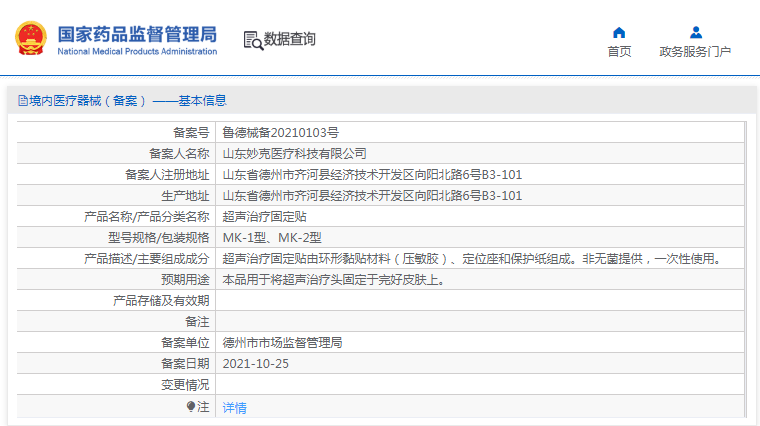Click the 首页 text link

[619, 51]
